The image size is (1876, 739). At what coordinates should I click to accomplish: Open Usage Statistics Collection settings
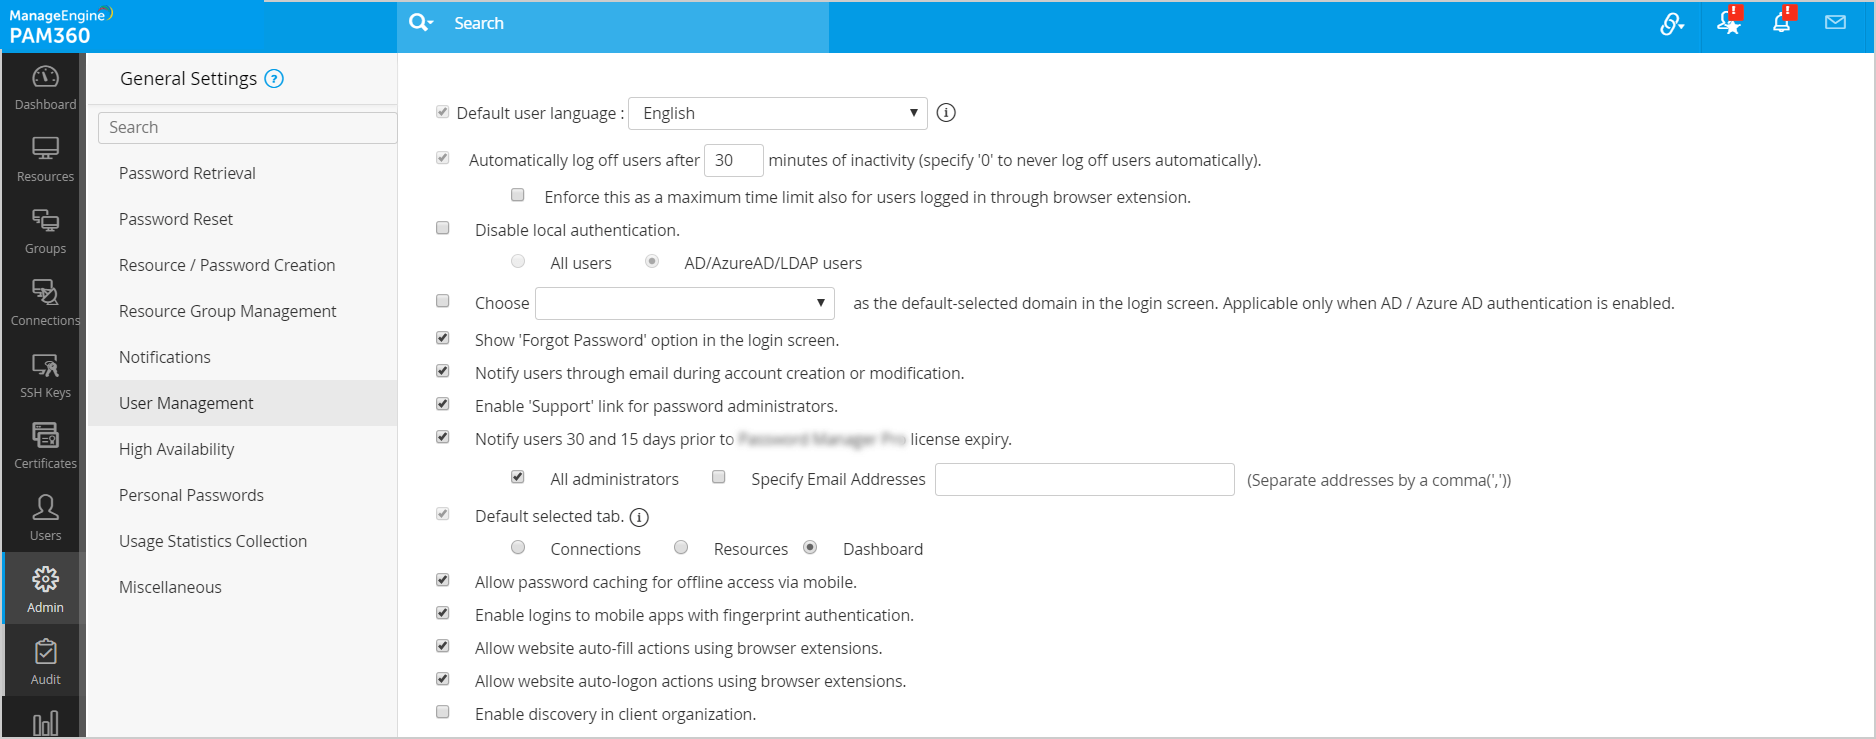(213, 541)
